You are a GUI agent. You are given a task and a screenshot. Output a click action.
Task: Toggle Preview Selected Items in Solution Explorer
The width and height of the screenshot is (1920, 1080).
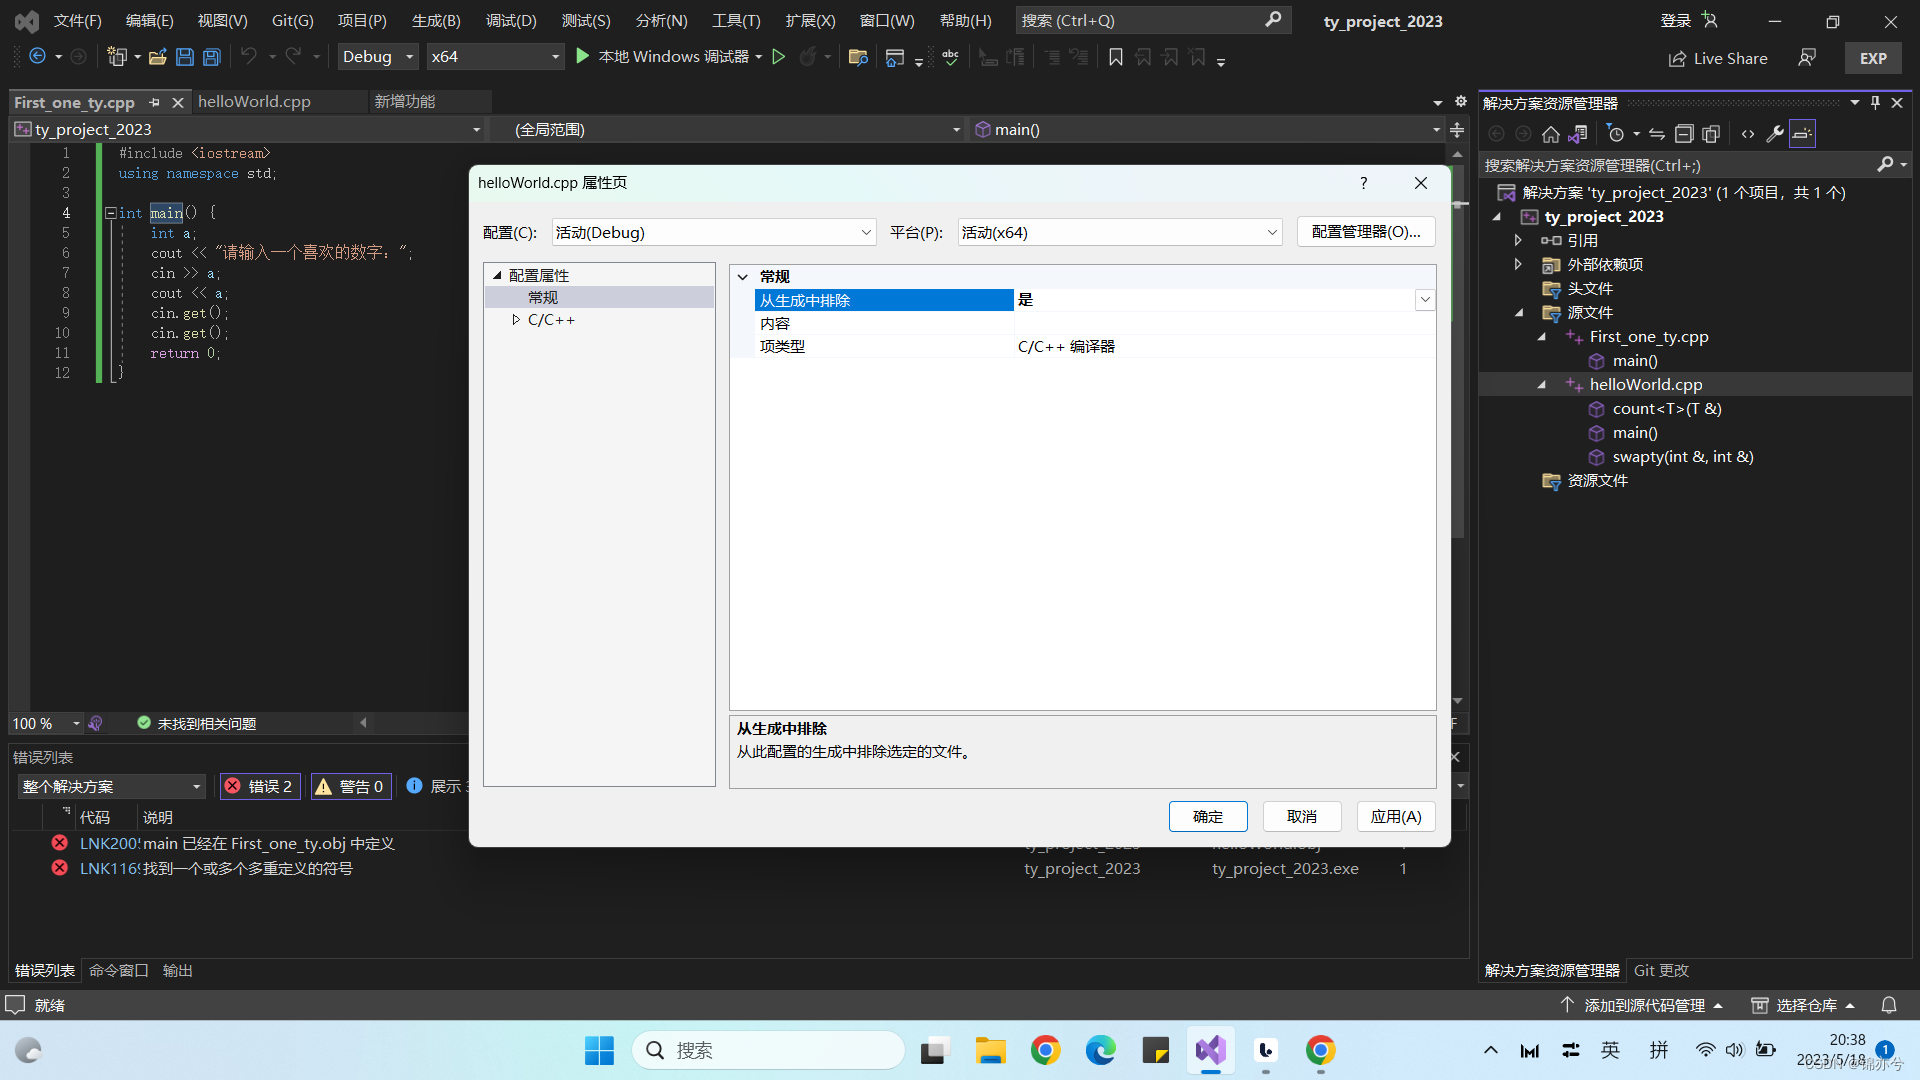pyautogui.click(x=1802, y=134)
